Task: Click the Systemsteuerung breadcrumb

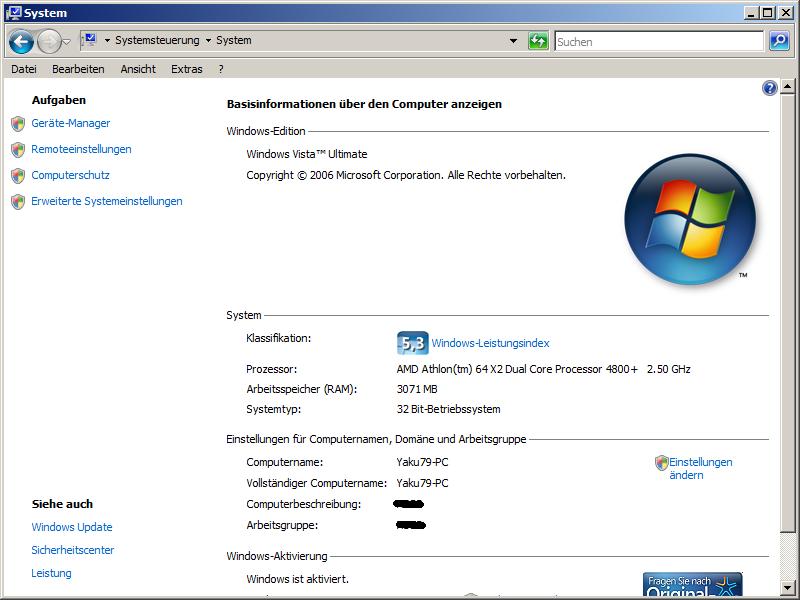Action: [x=157, y=40]
